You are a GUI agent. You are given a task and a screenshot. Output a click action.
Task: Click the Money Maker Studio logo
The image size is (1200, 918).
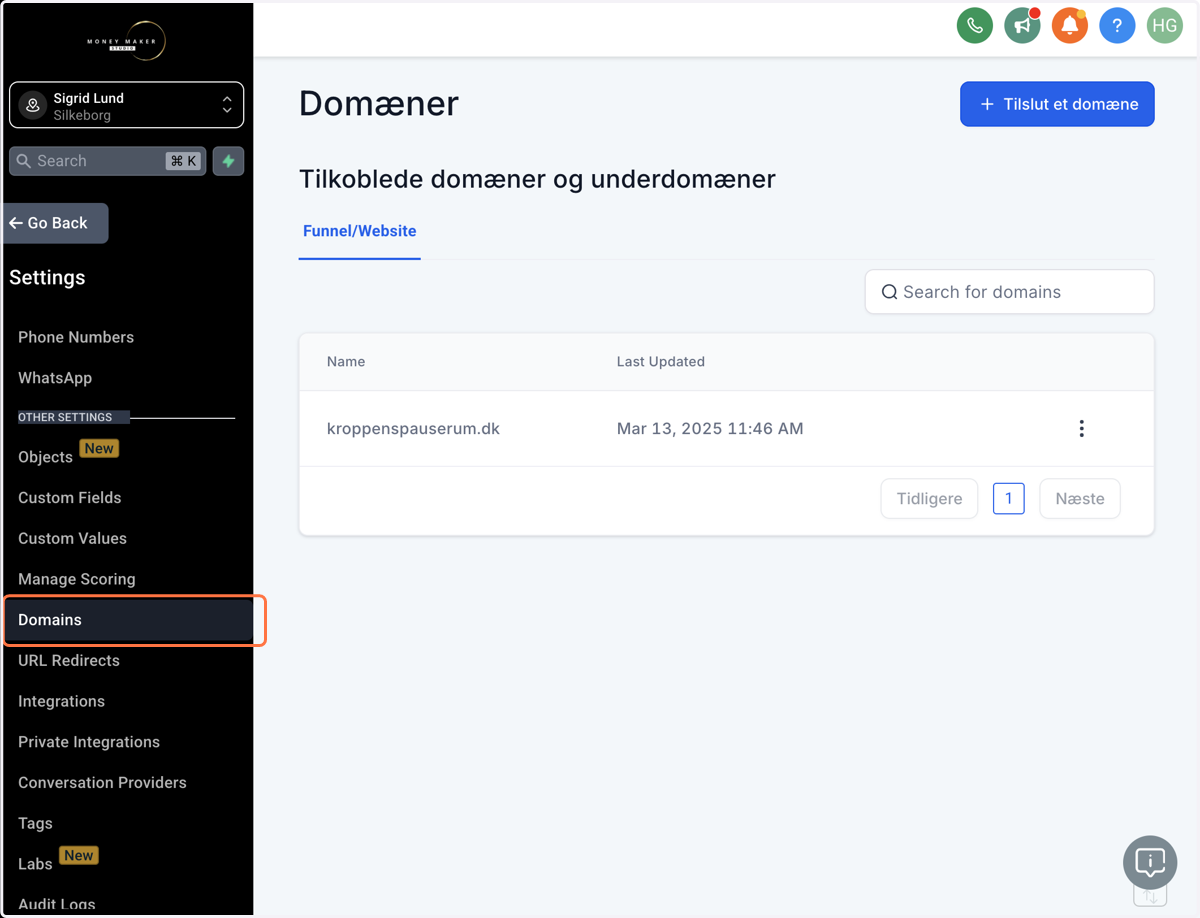coord(126,41)
